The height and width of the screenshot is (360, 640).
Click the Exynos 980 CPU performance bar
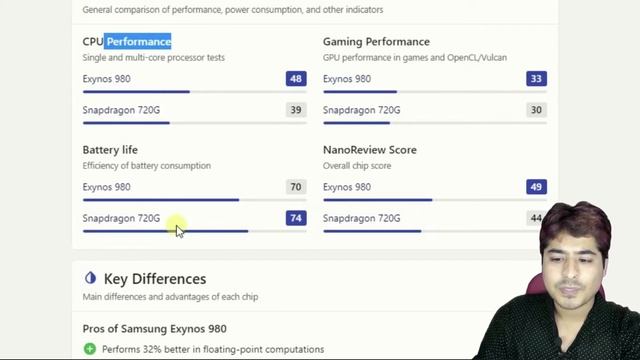click(194, 92)
